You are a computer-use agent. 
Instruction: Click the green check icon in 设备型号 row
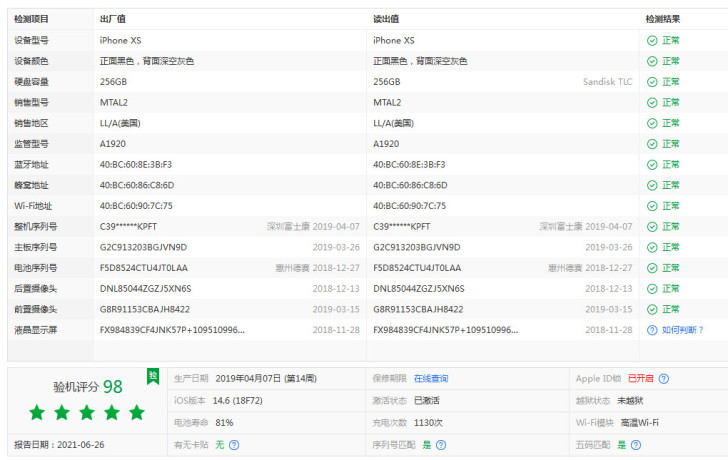[652, 40]
